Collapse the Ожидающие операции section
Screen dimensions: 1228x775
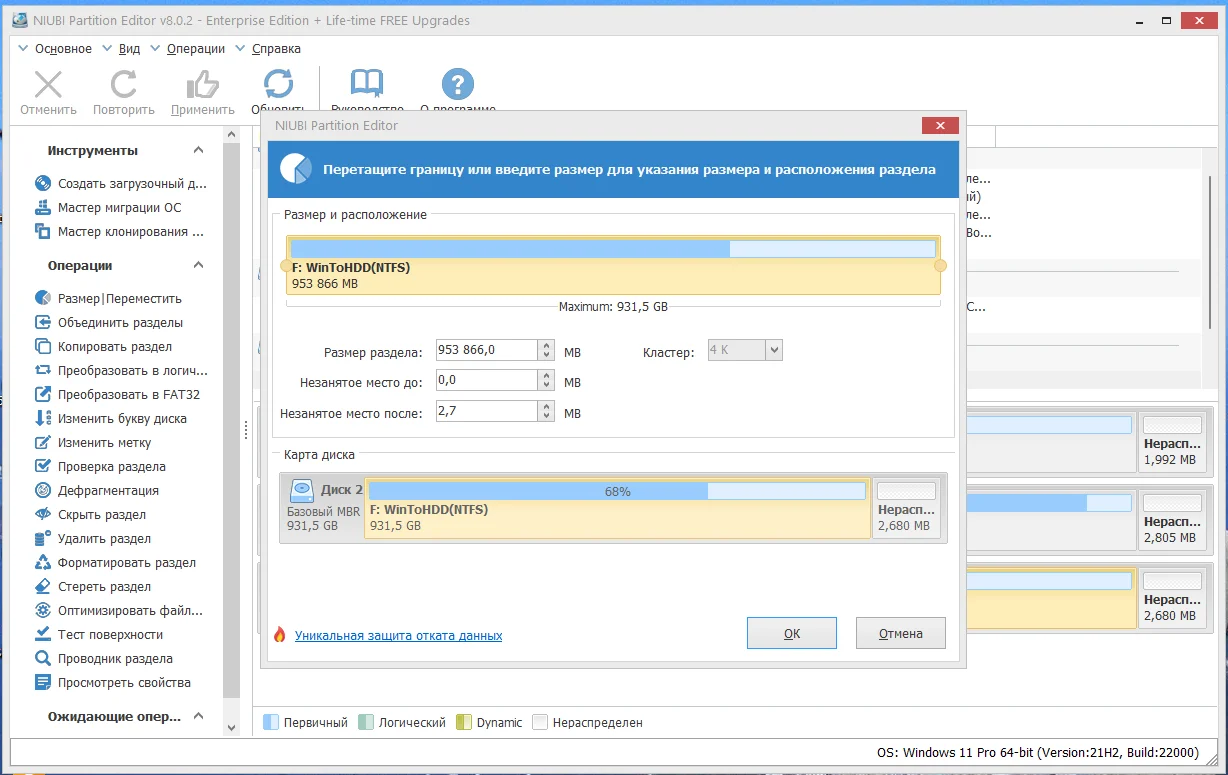198,716
